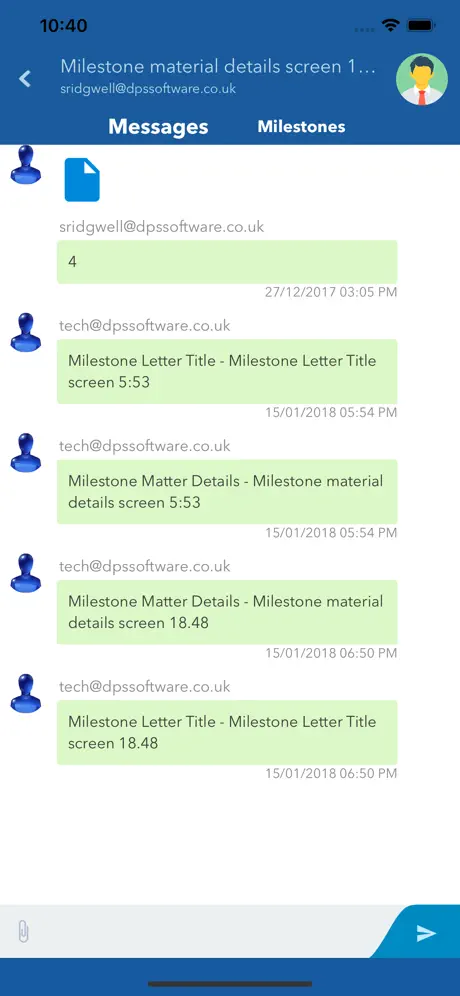The height and width of the screenshot is (996, 460).
Task: Tap avatar beside Matter Details 18.48 message
Action: click(26, 572)
